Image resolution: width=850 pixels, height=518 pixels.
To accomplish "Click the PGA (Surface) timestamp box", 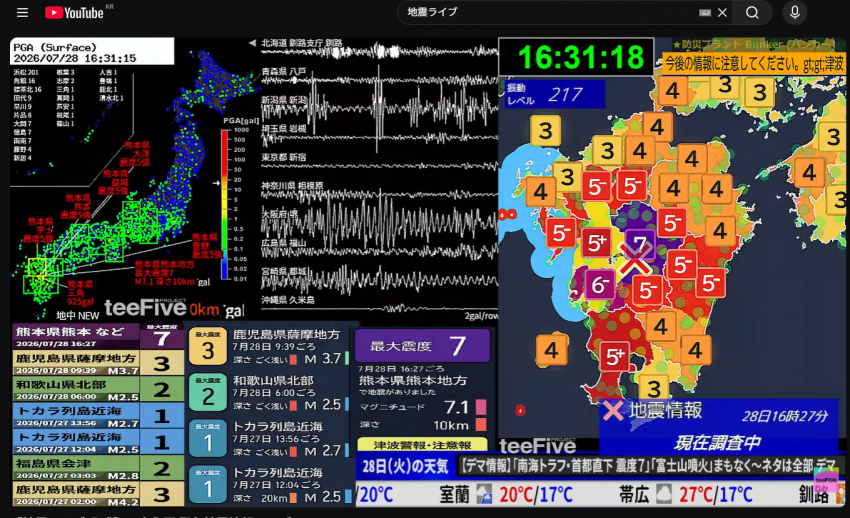I will click(92, 53).
